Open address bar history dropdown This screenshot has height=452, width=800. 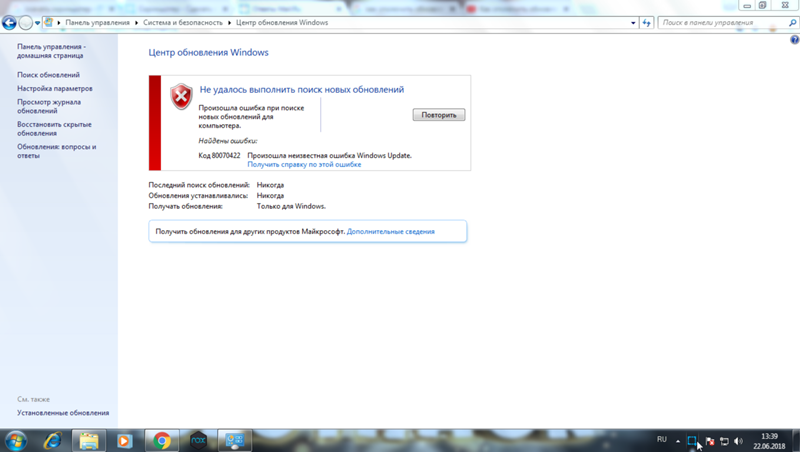click(633, 23)
